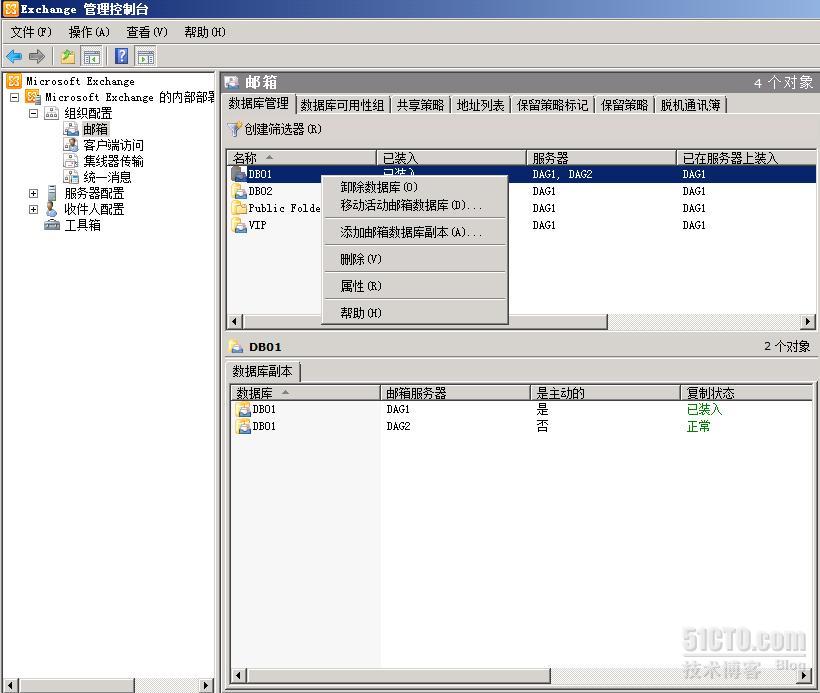
Task: Click the filter funnel icon beside 创建筛选器
Action: click(x=235, y=129)
